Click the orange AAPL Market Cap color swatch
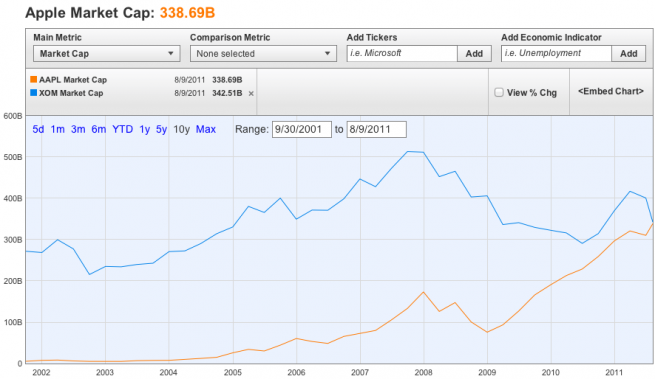Image resolution: width=655 pixels, height=379 pixels. click(x=33, y=79)
